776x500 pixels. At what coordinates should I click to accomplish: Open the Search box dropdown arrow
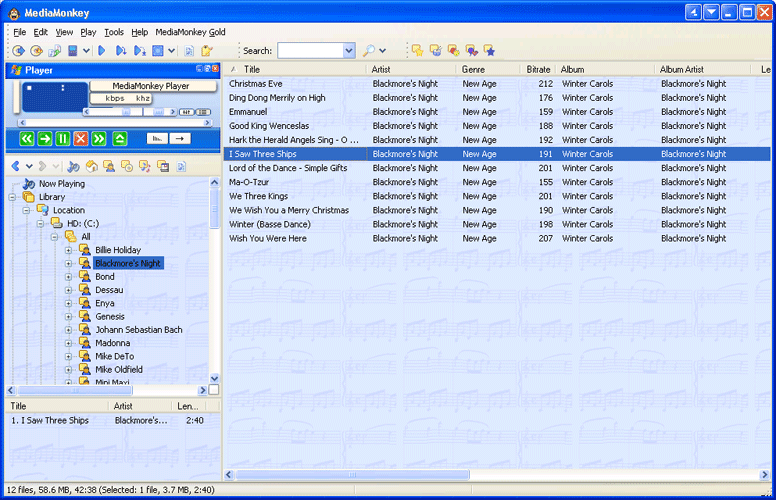pos(349,50)
